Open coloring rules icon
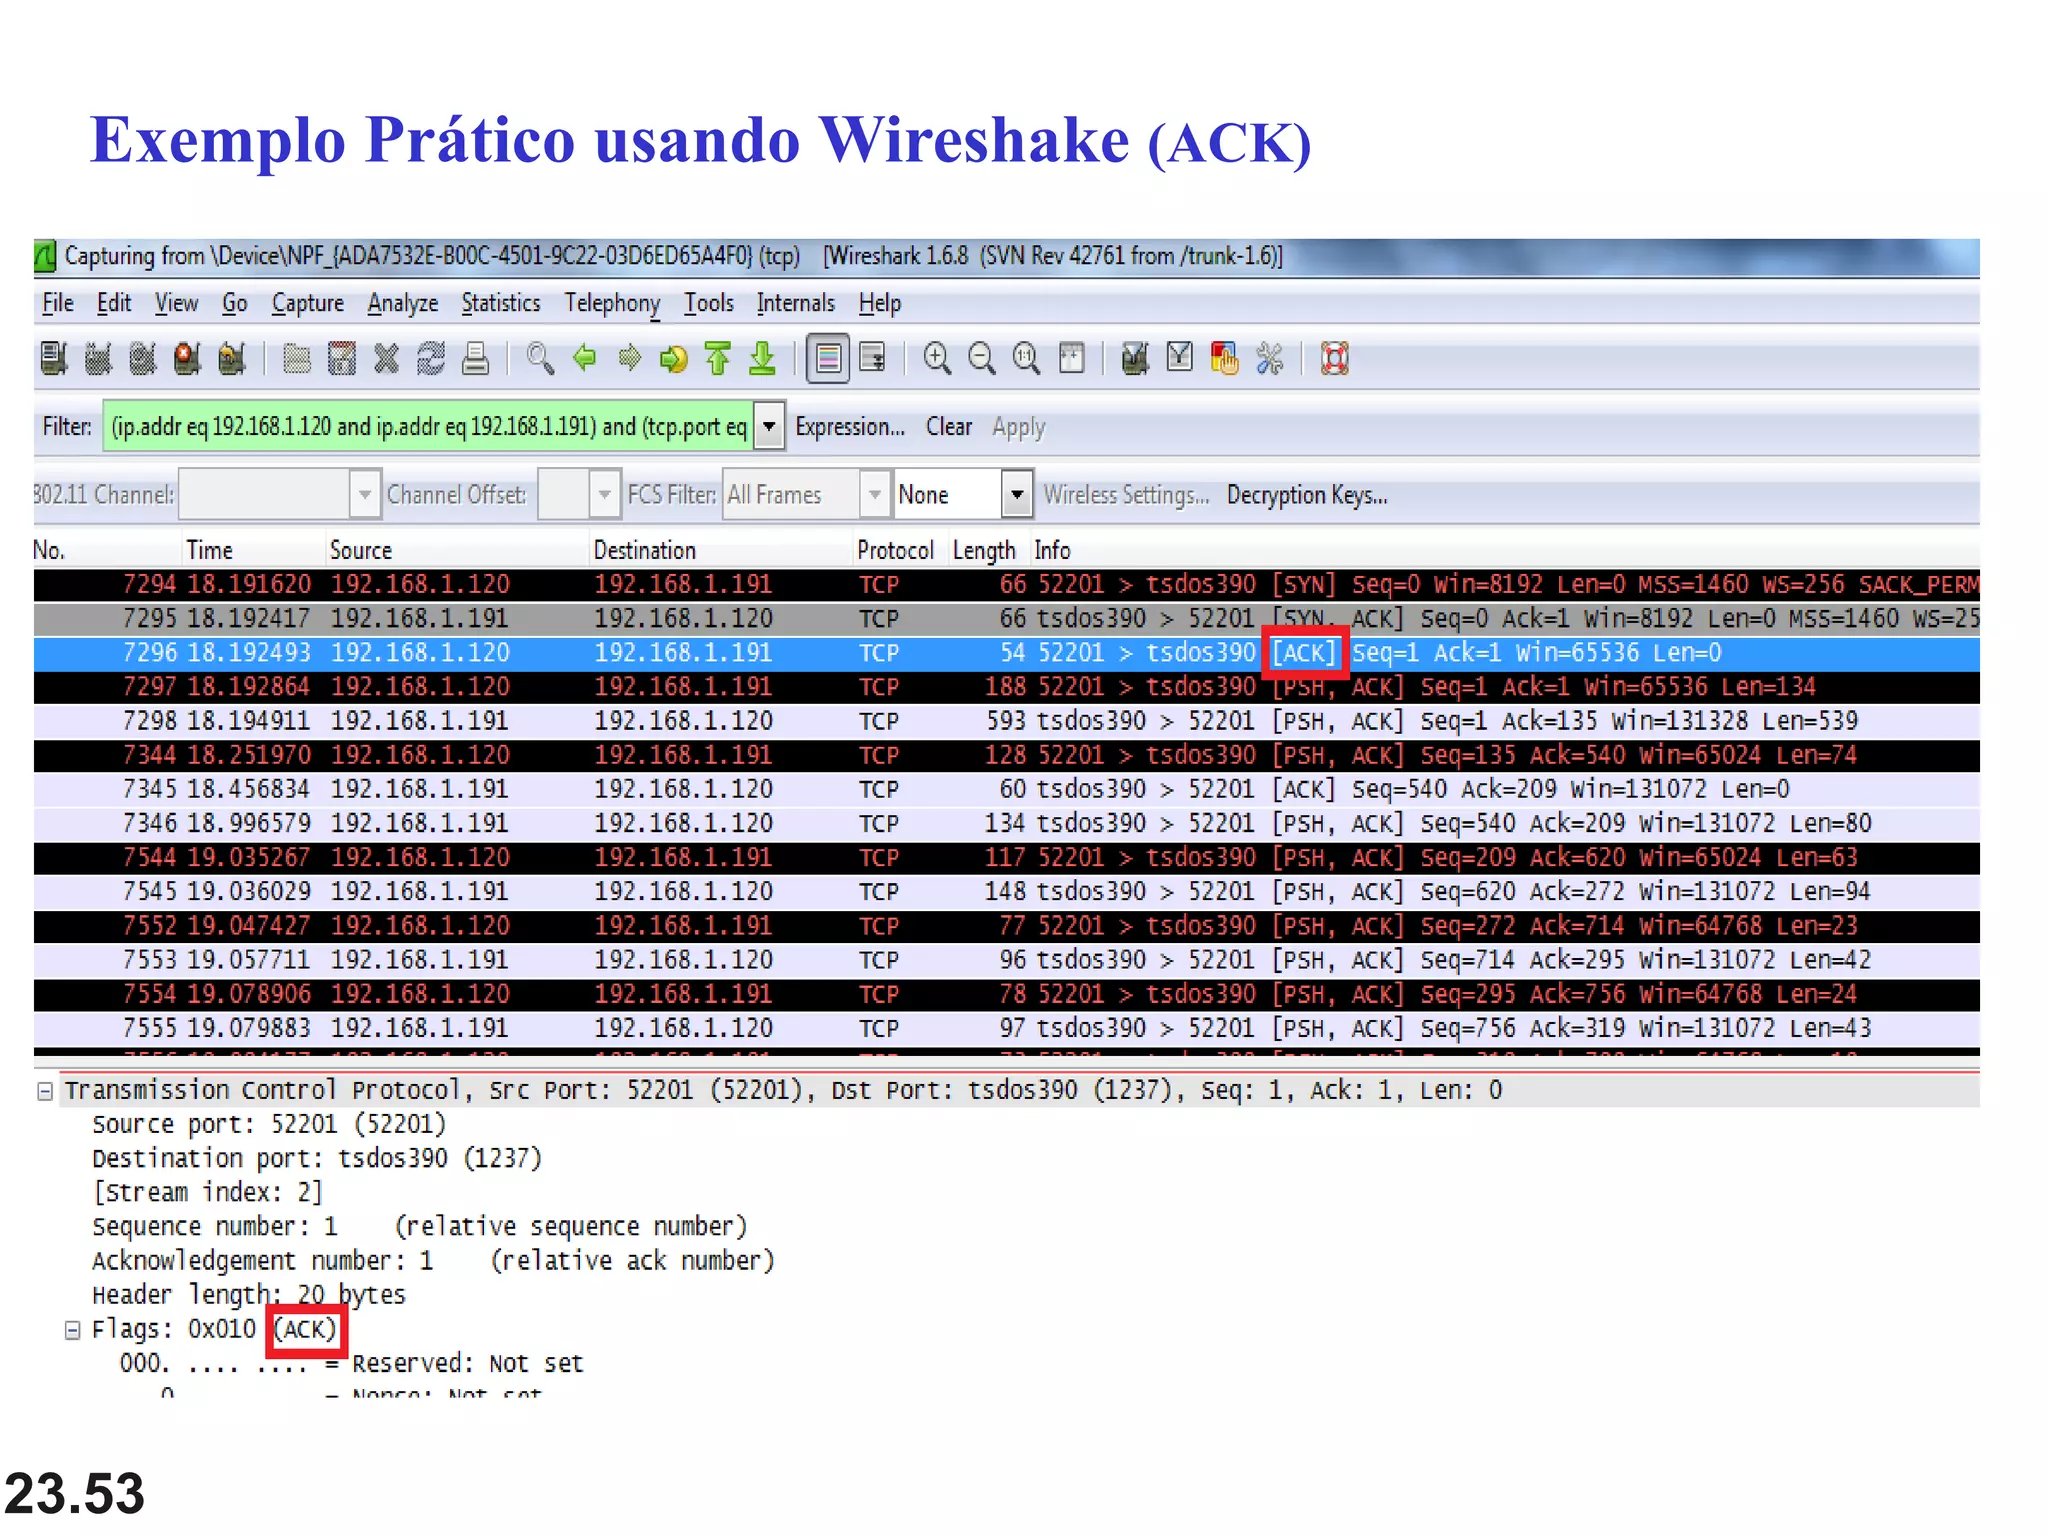 (x=1224, y=358)
